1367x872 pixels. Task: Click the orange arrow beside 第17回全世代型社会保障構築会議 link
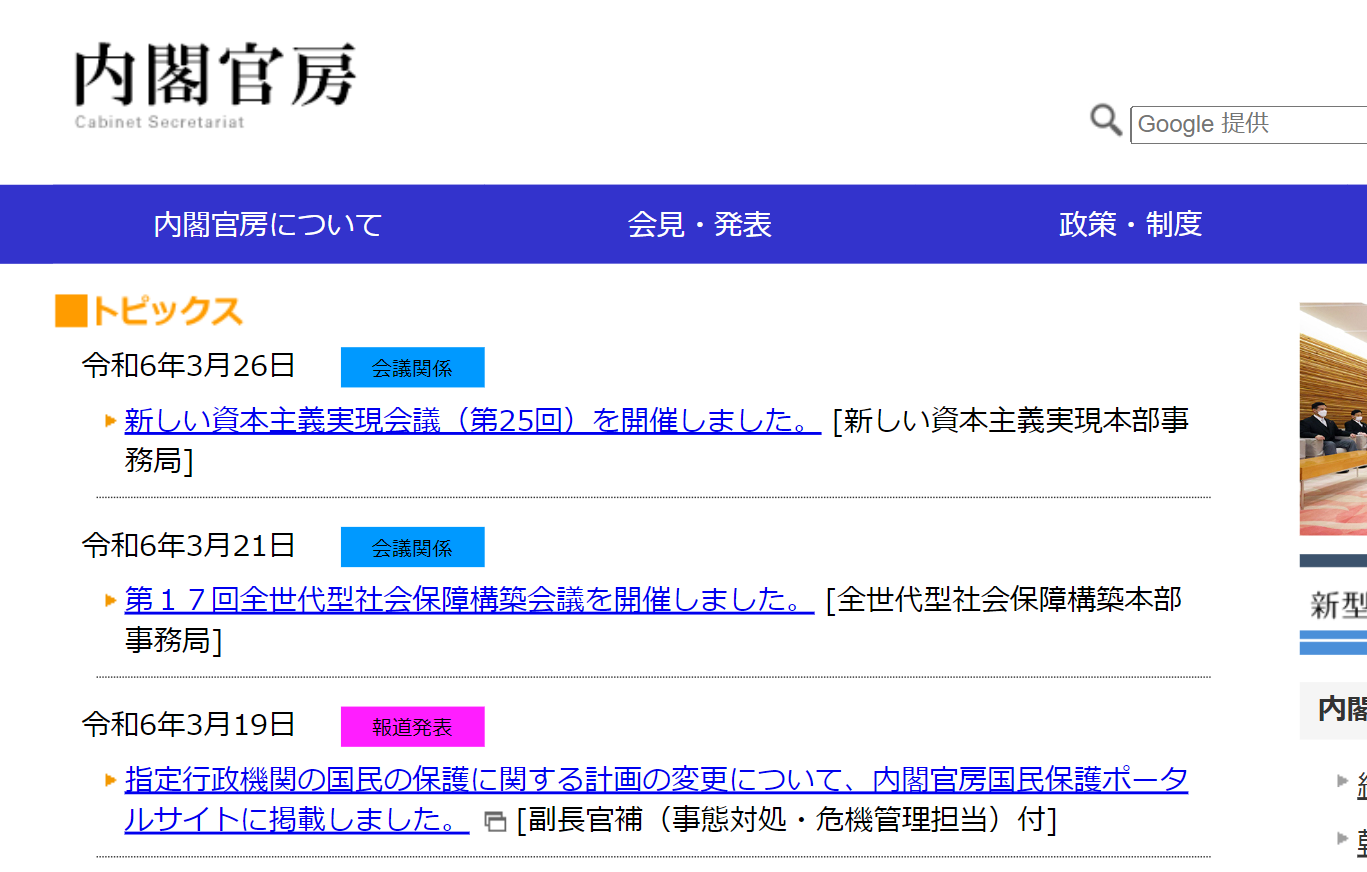(111, 600)
